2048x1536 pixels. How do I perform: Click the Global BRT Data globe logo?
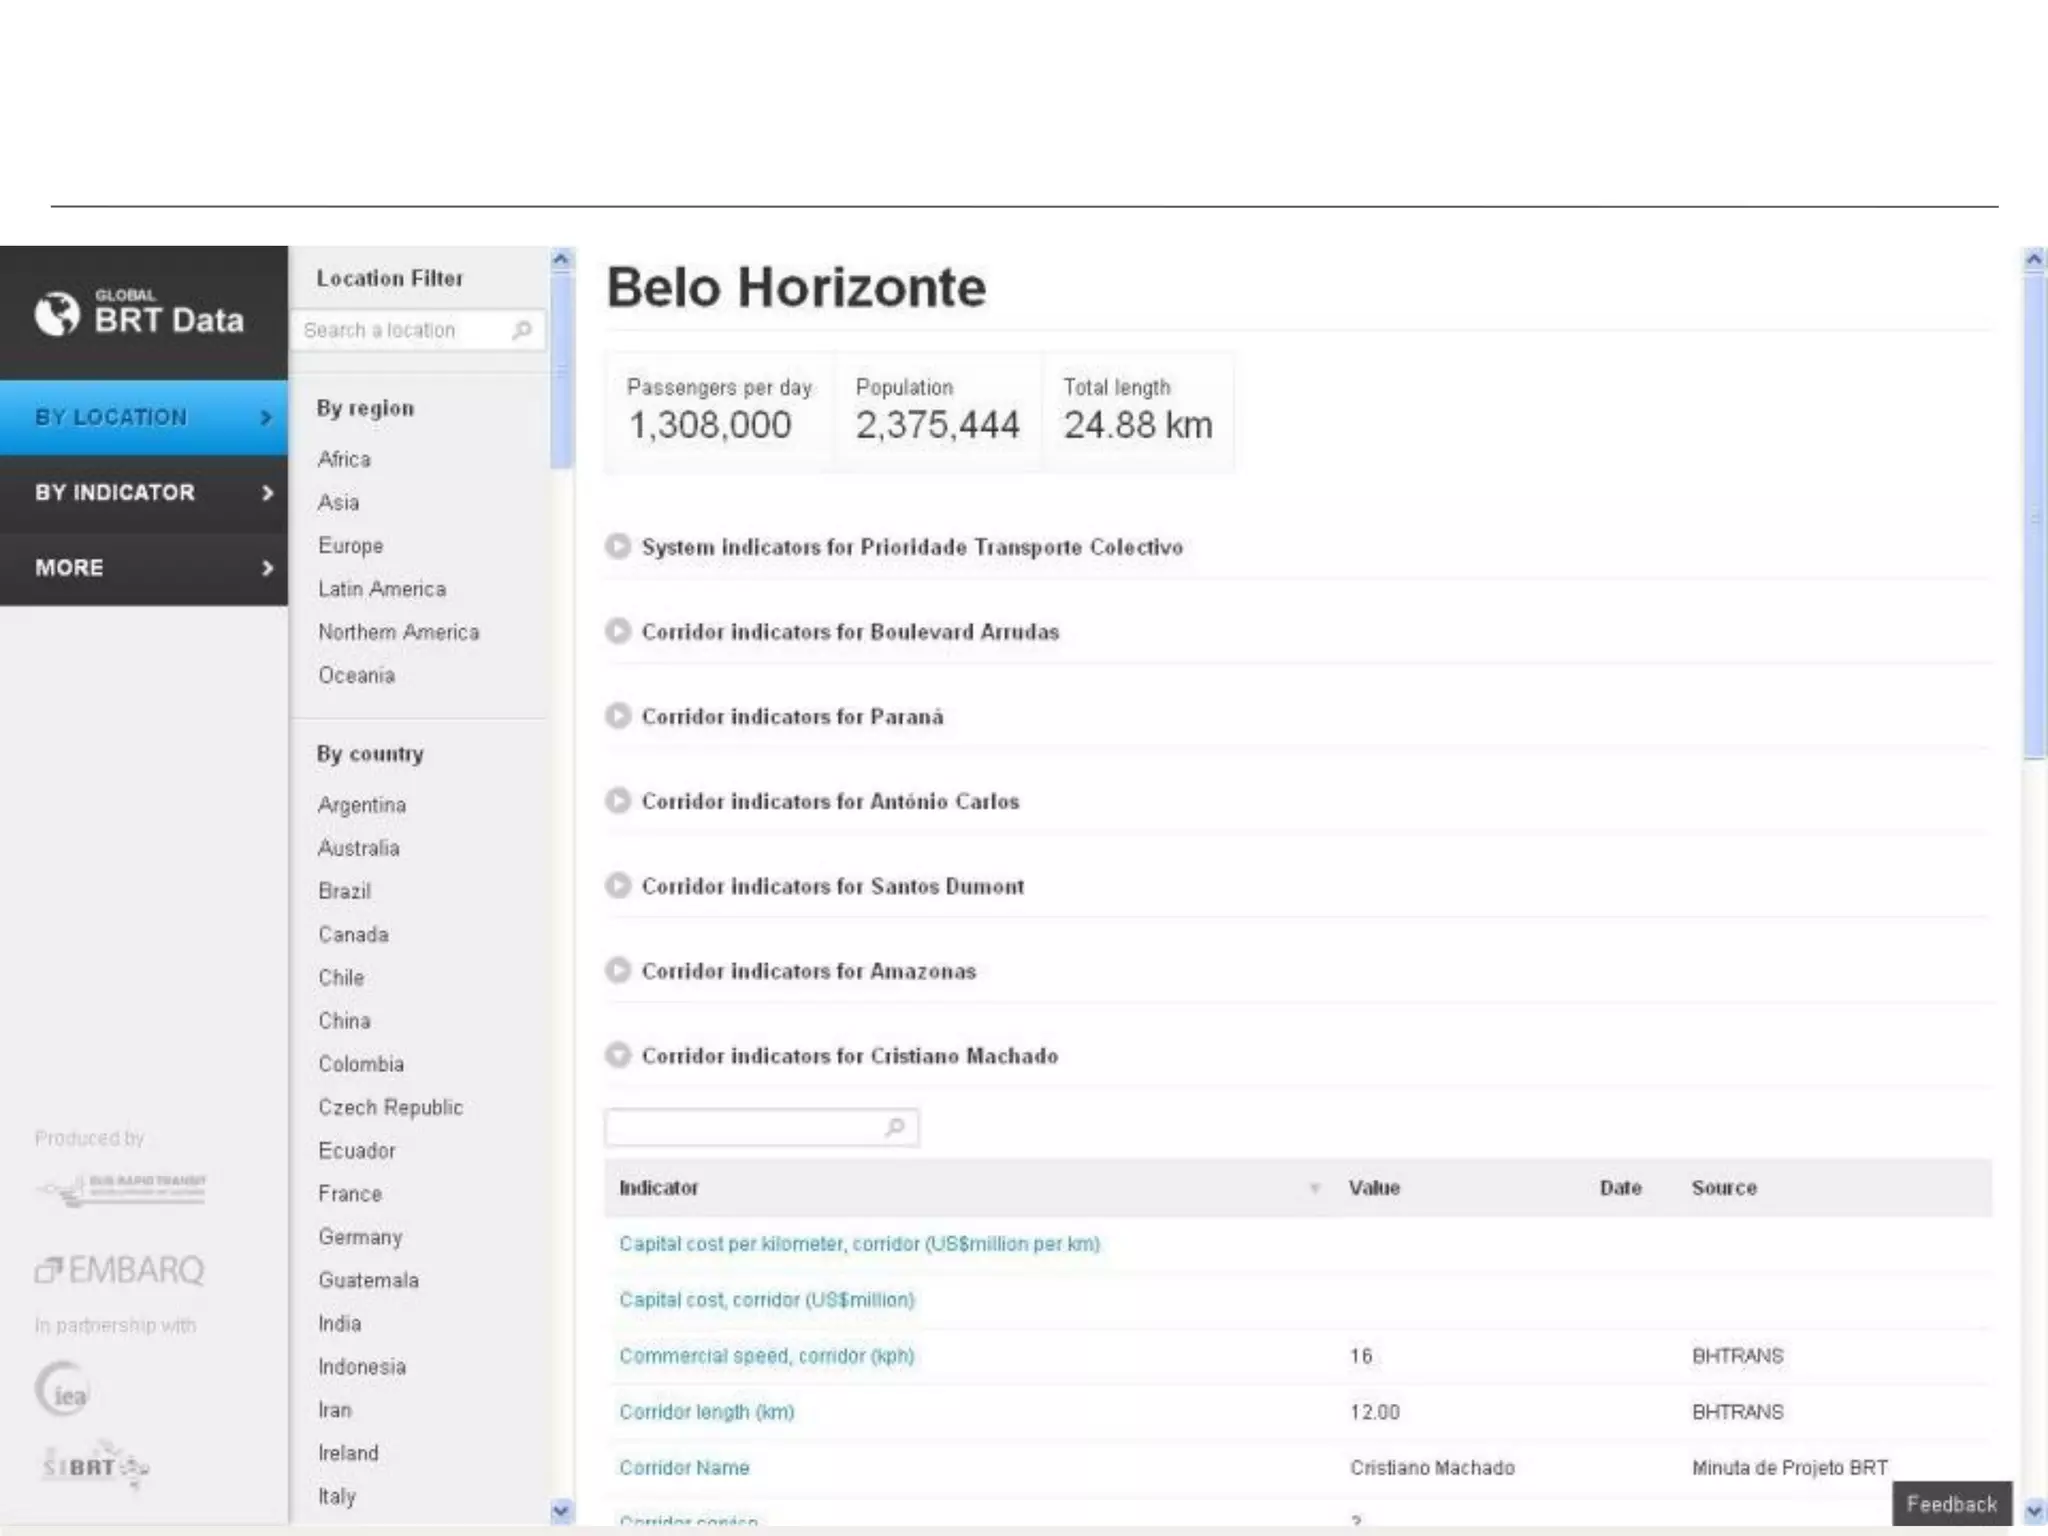[57, 313]
